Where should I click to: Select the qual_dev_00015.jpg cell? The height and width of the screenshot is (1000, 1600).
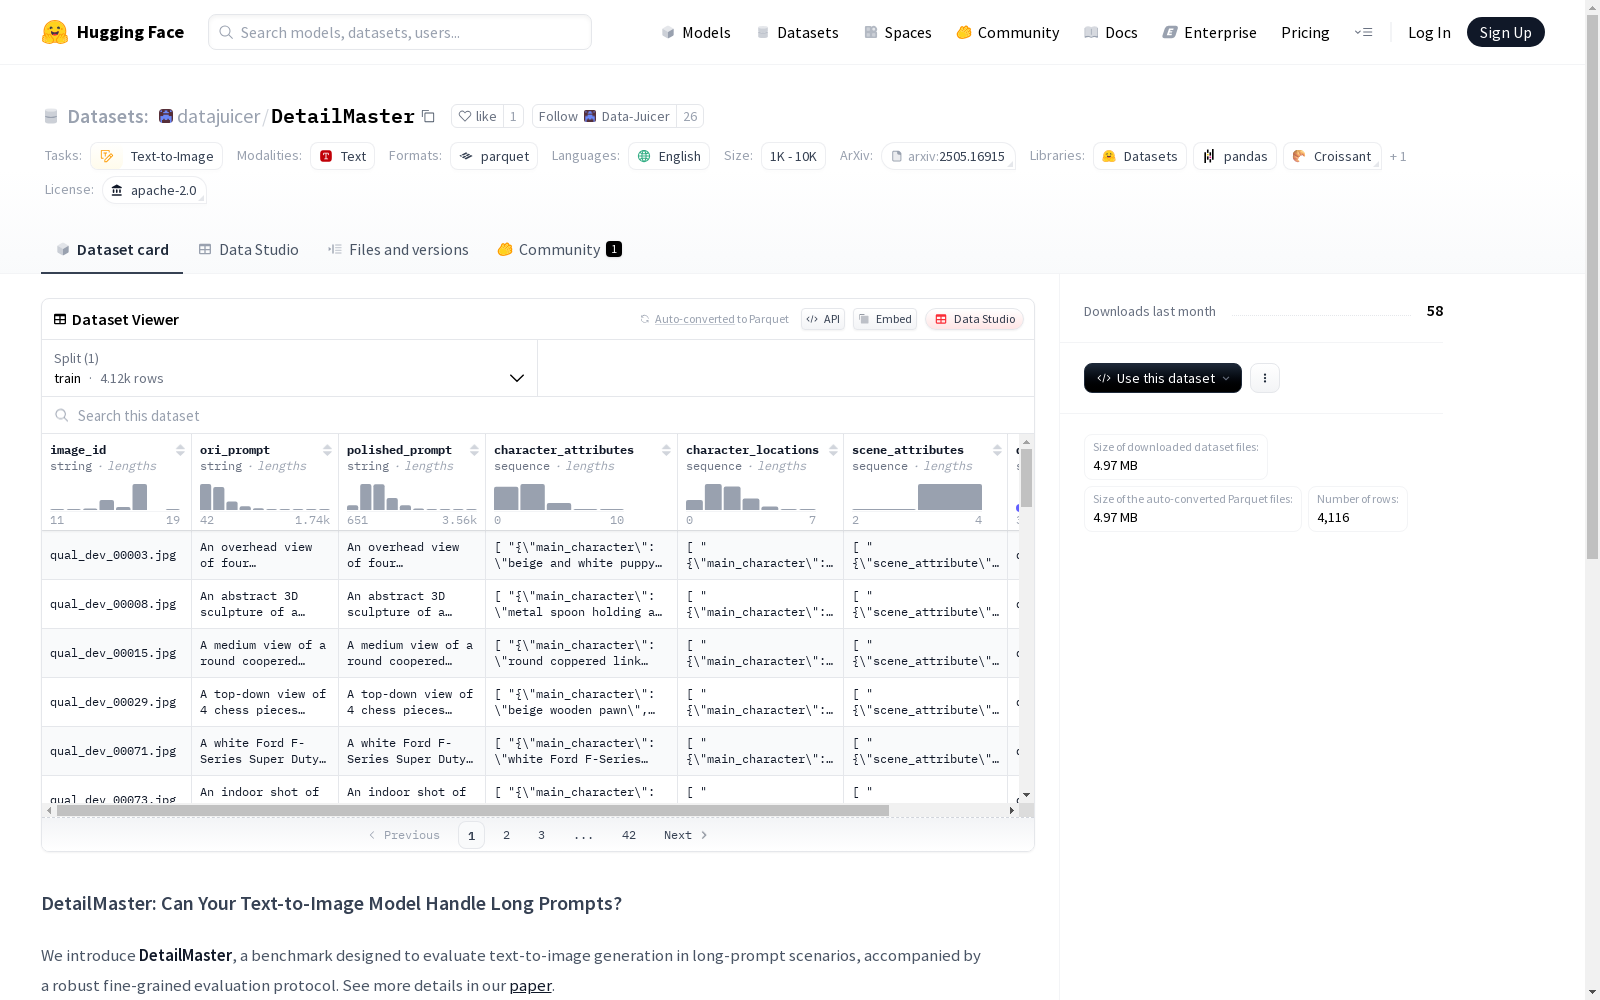[x=116, y=653]
